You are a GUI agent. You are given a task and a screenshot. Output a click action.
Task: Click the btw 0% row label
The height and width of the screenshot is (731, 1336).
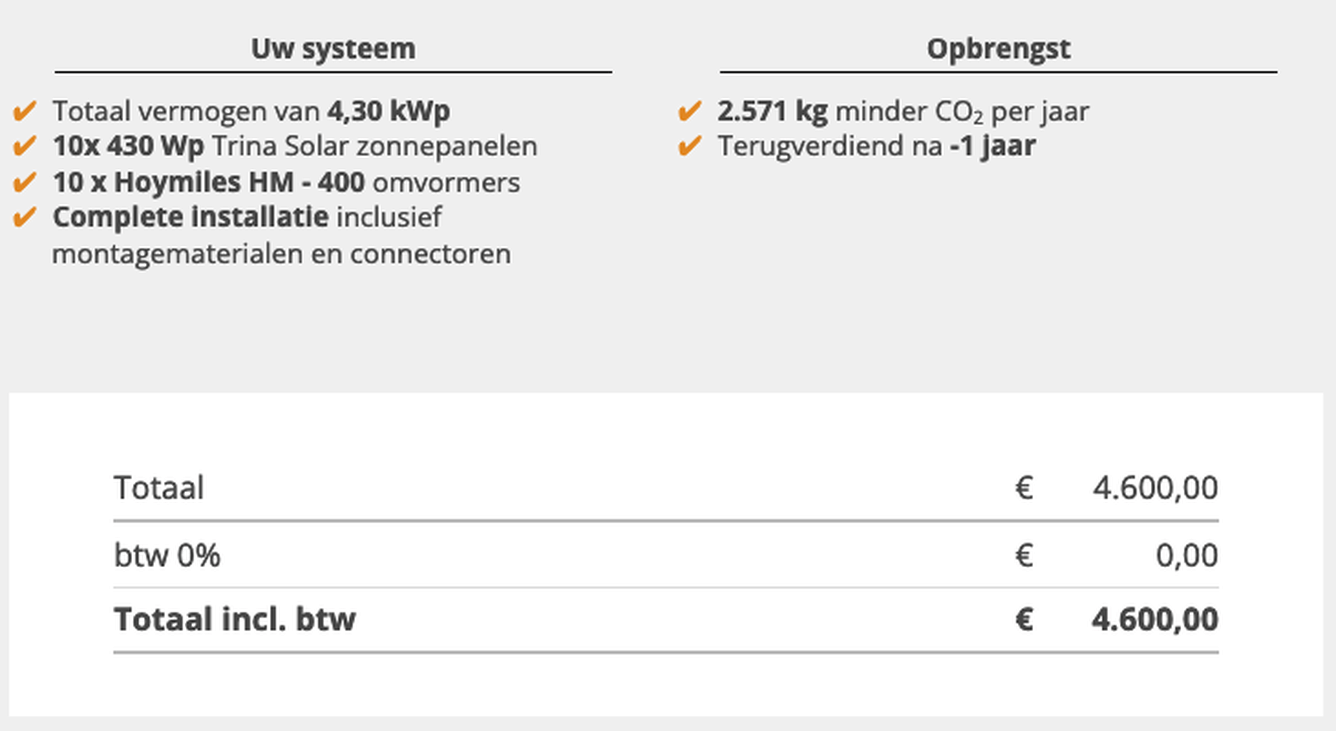point(167,555)
